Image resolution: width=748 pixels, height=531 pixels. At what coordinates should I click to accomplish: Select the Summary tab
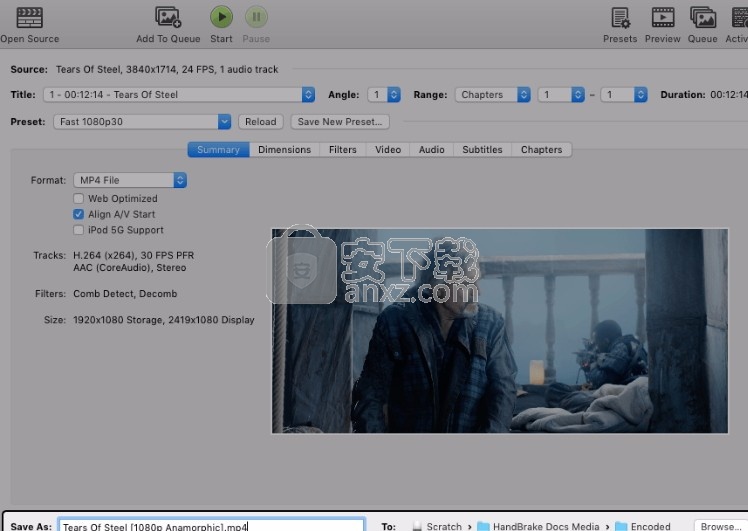point(218,149)
